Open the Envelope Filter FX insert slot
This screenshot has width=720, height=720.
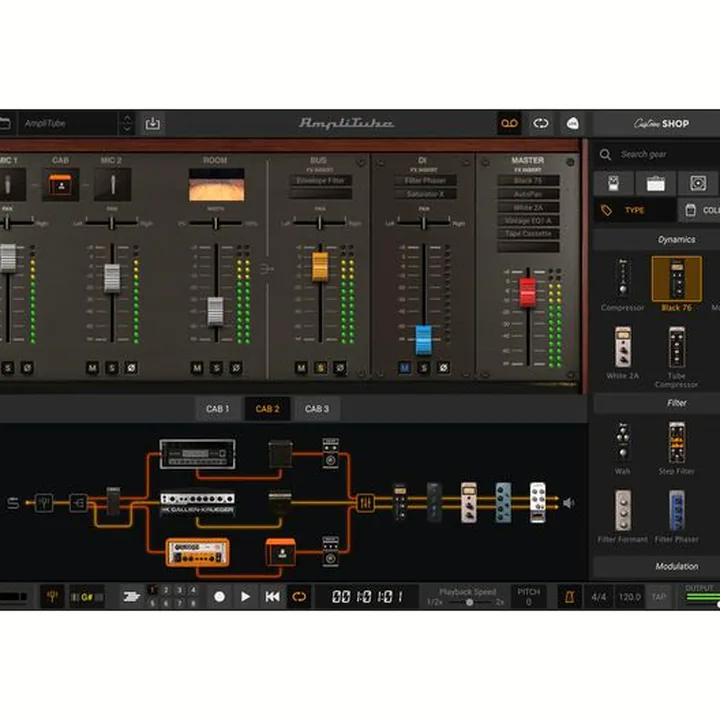[x=321, y=180]
